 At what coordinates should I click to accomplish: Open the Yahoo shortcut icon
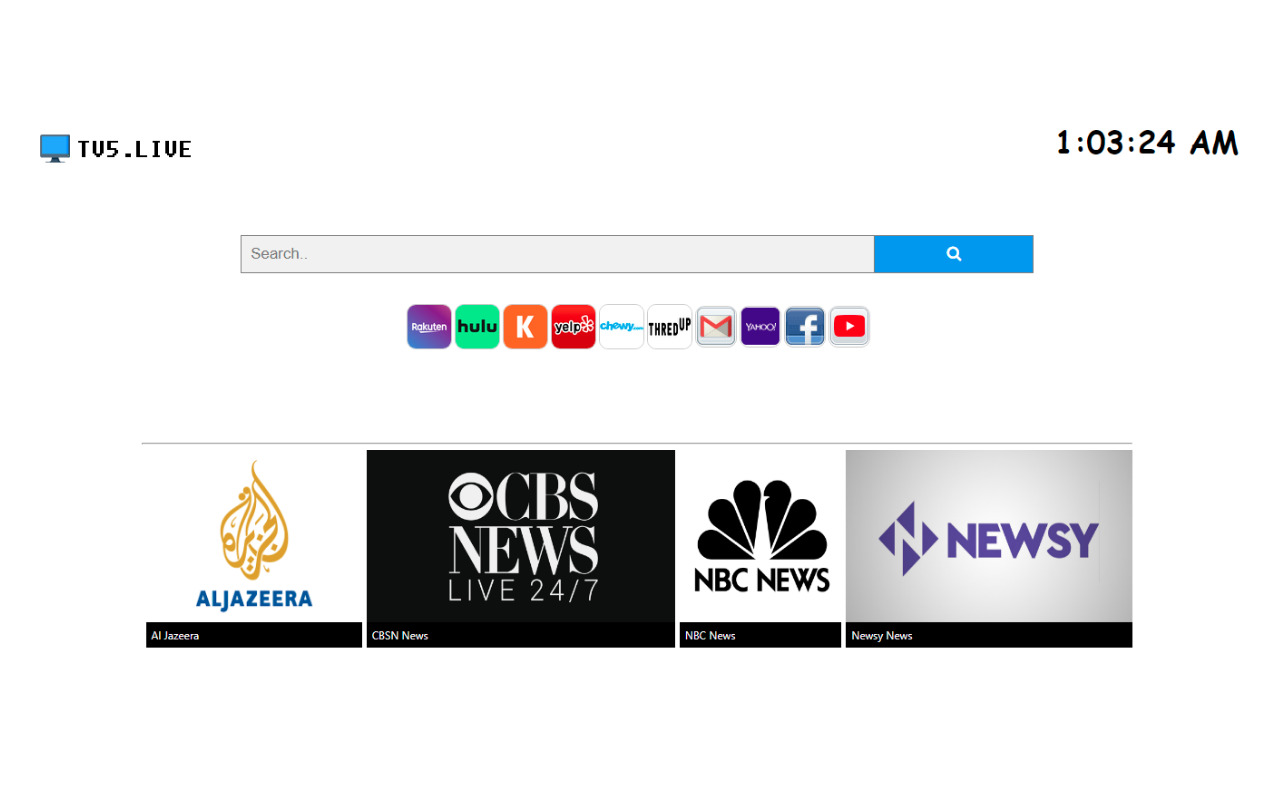pyautogui.click(x=760, y=327)
